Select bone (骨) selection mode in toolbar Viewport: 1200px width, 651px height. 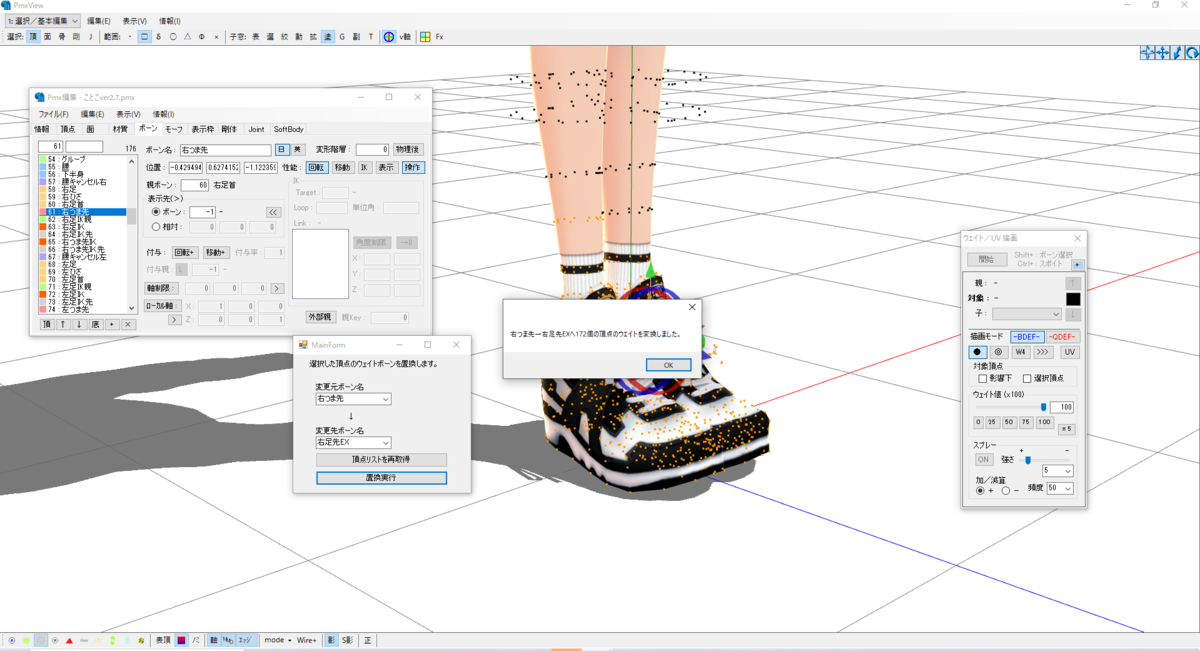click(x=61, y=36)
